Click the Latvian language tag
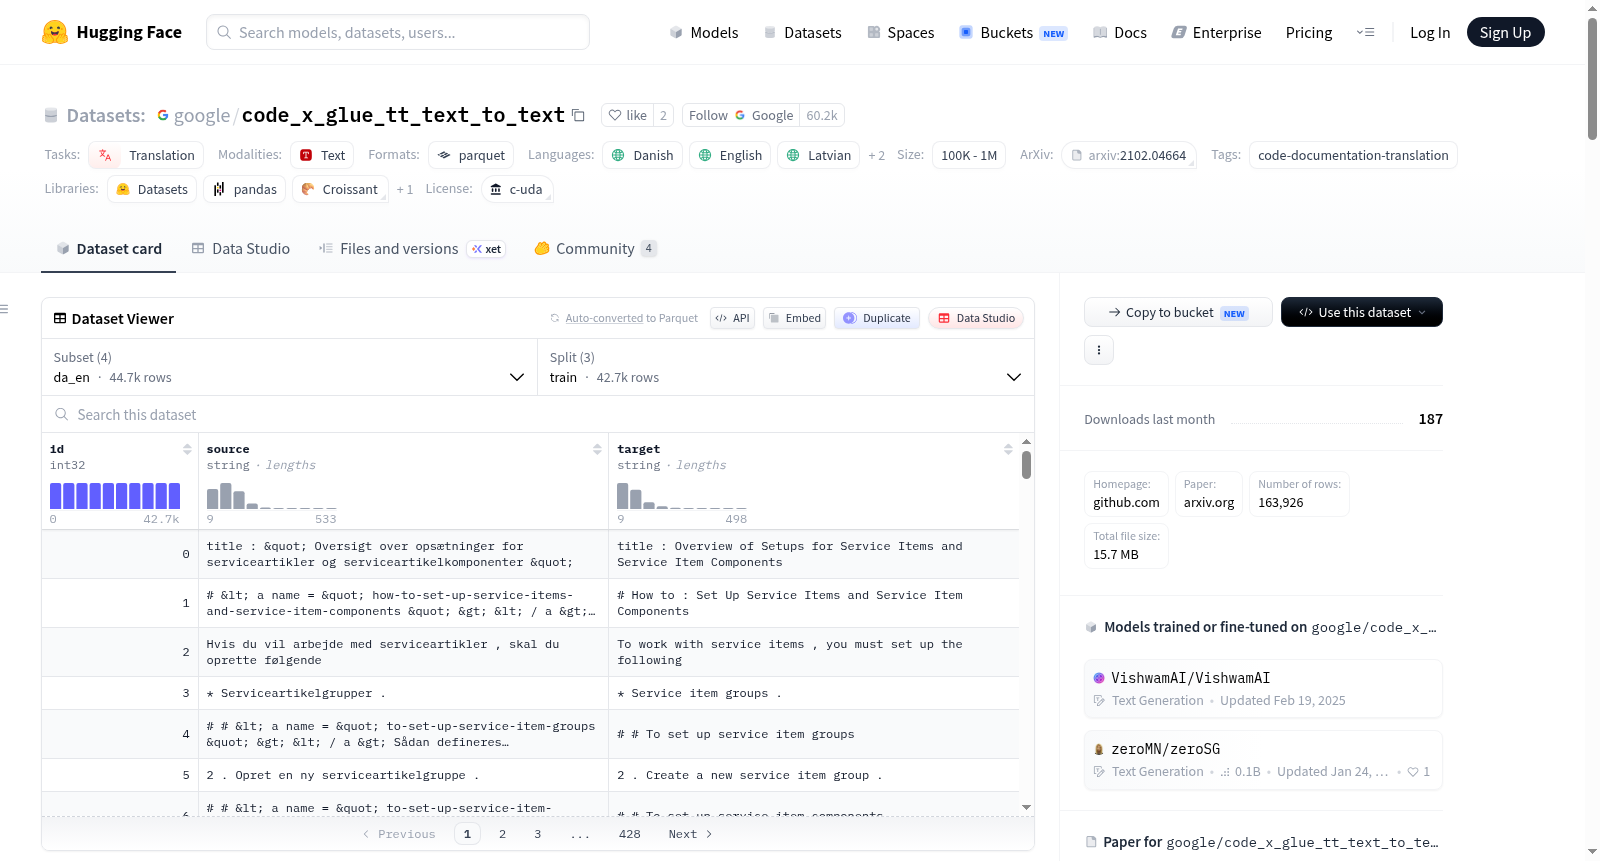The height and width of the screenshot is (861, 1600). pos(818,155)
